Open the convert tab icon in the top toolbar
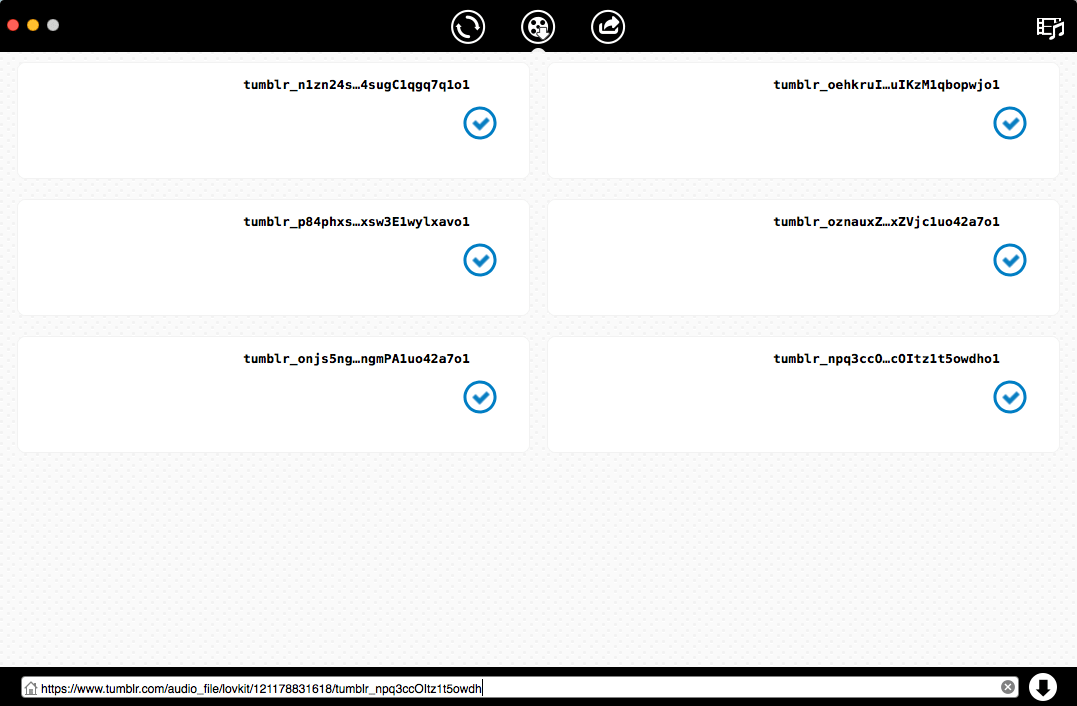Image resolution: width=1077 pixels, height=706 pixels. coord(468,27)
